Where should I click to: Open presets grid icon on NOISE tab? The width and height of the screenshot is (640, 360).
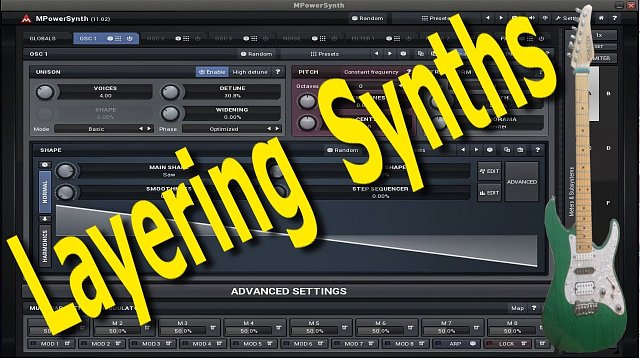322,38
